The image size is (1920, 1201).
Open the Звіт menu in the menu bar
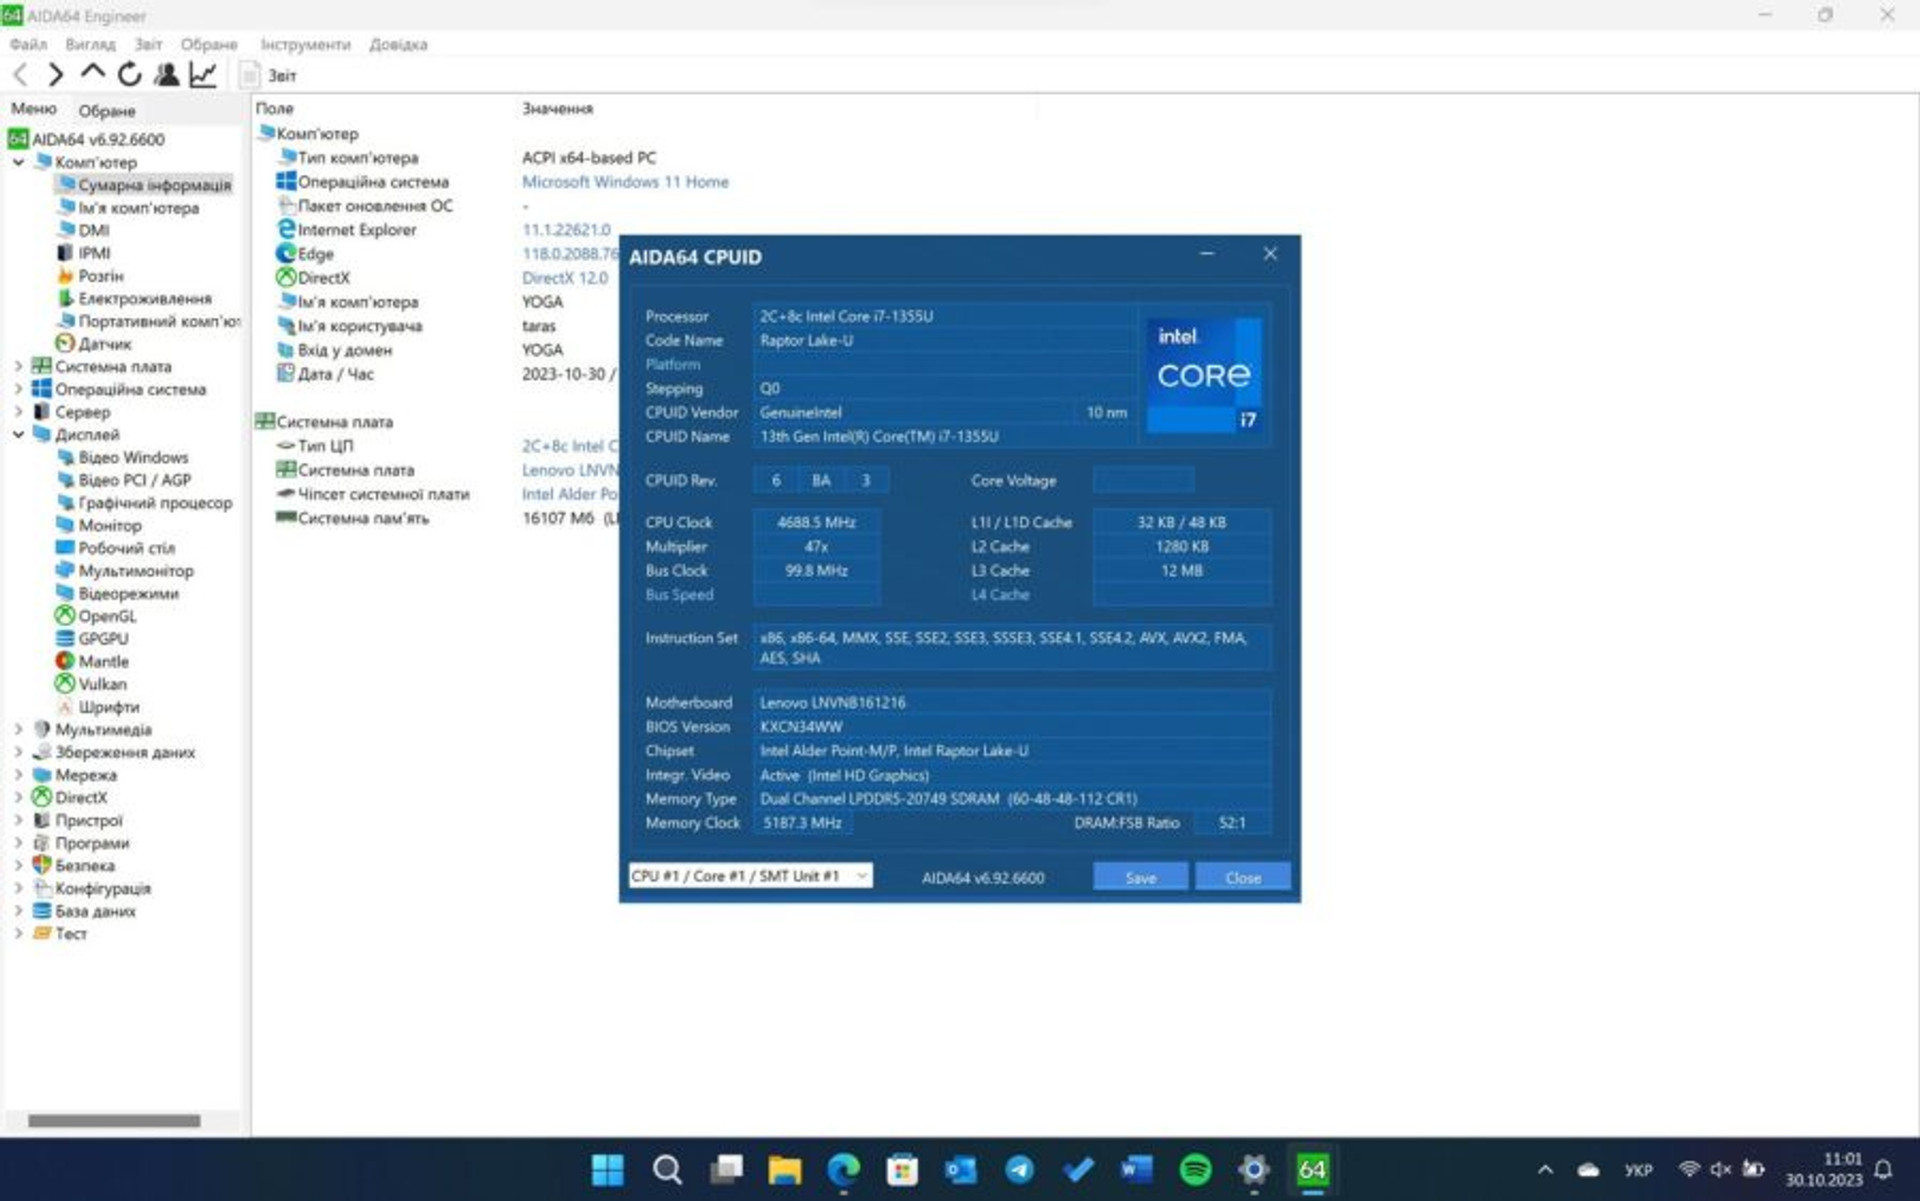point(148,44)
